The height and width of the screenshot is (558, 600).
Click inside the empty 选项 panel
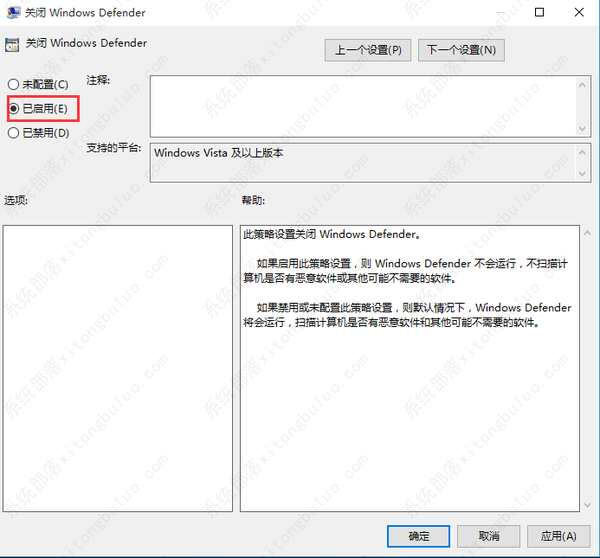point(117,367)
